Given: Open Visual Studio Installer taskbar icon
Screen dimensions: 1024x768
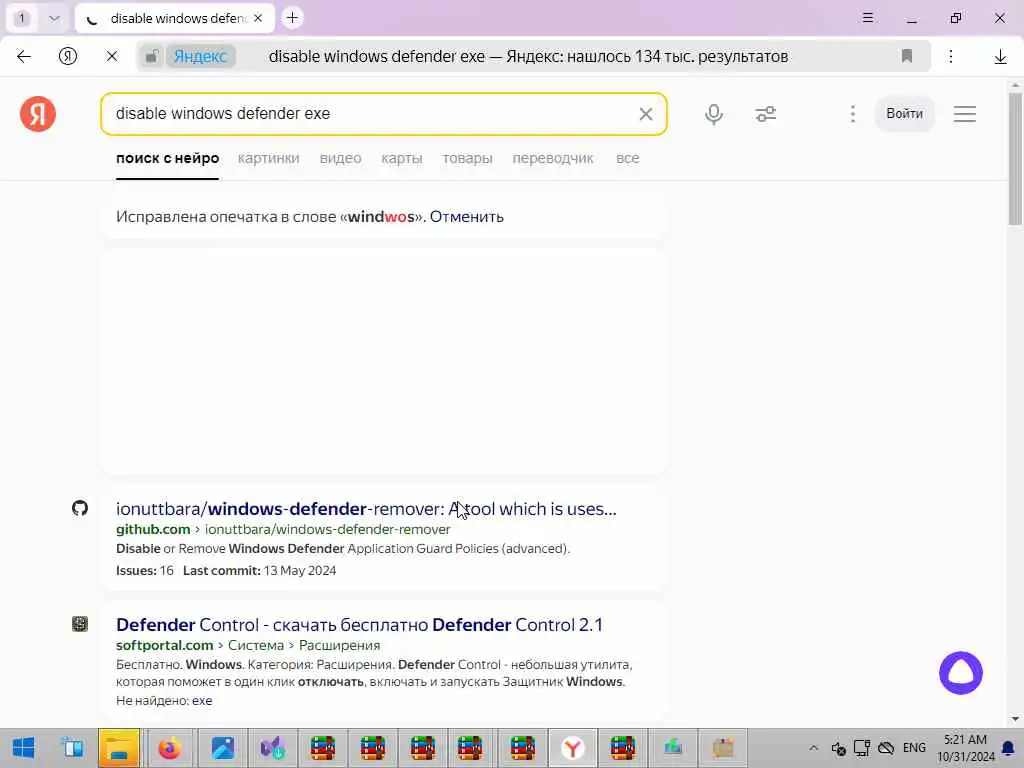Looking at the screenshot, I should (x=272, y=748).
